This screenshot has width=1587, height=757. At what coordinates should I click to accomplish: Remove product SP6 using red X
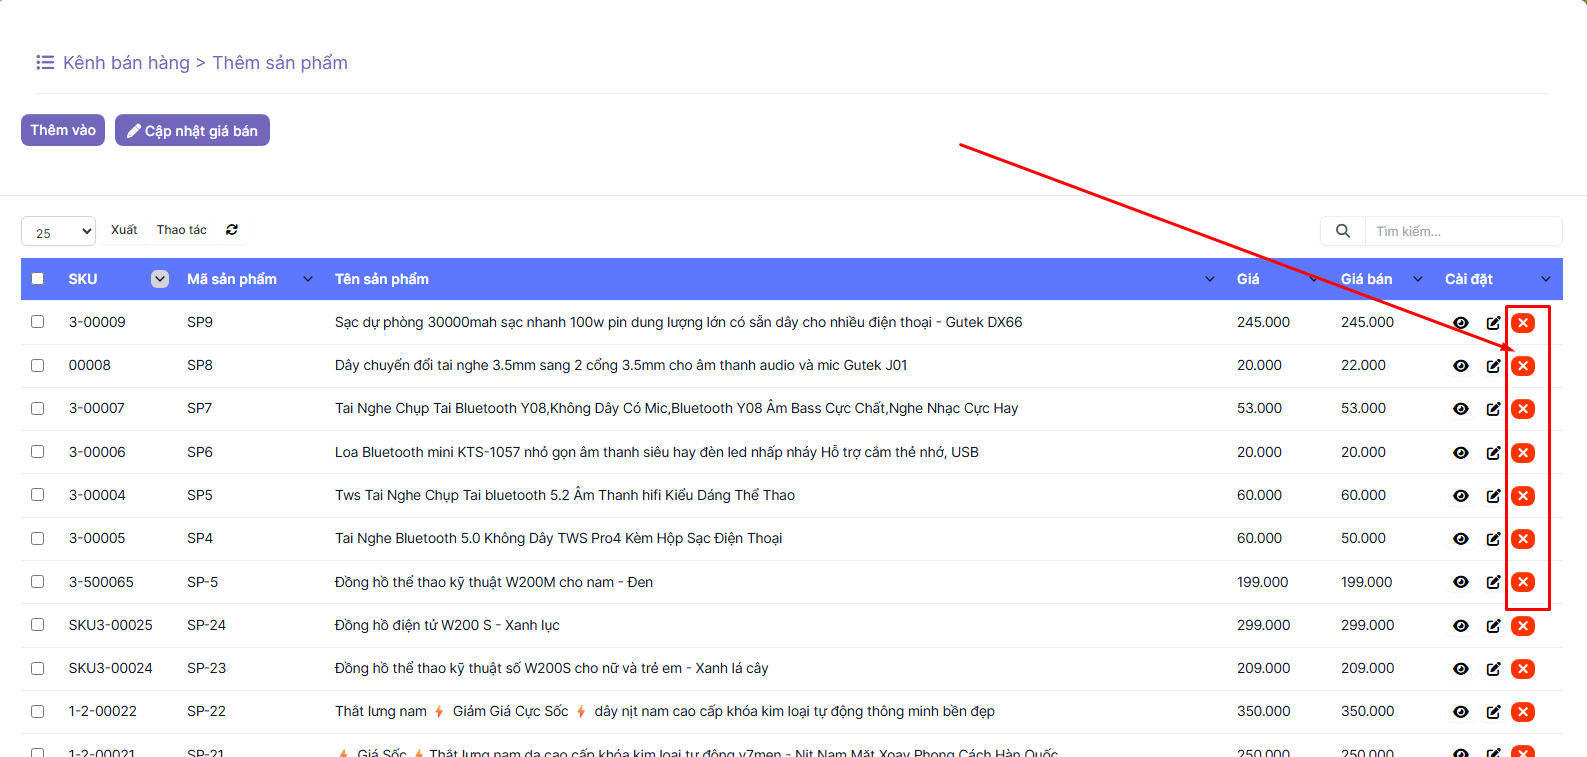pyautogui.click(x=1523, y=453)
